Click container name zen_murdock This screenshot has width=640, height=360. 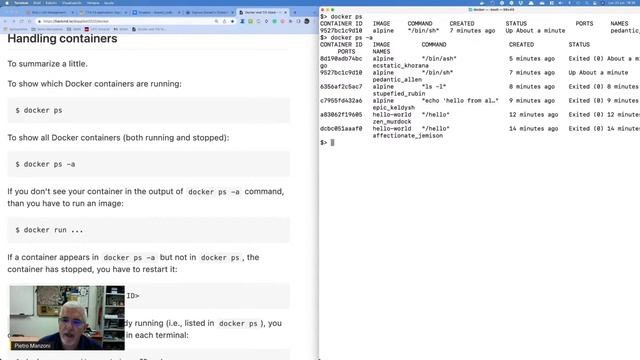tap(391, 122)
